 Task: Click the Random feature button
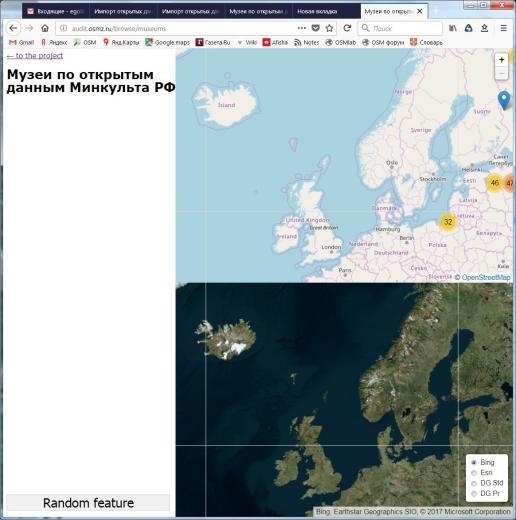coord(88,503)
